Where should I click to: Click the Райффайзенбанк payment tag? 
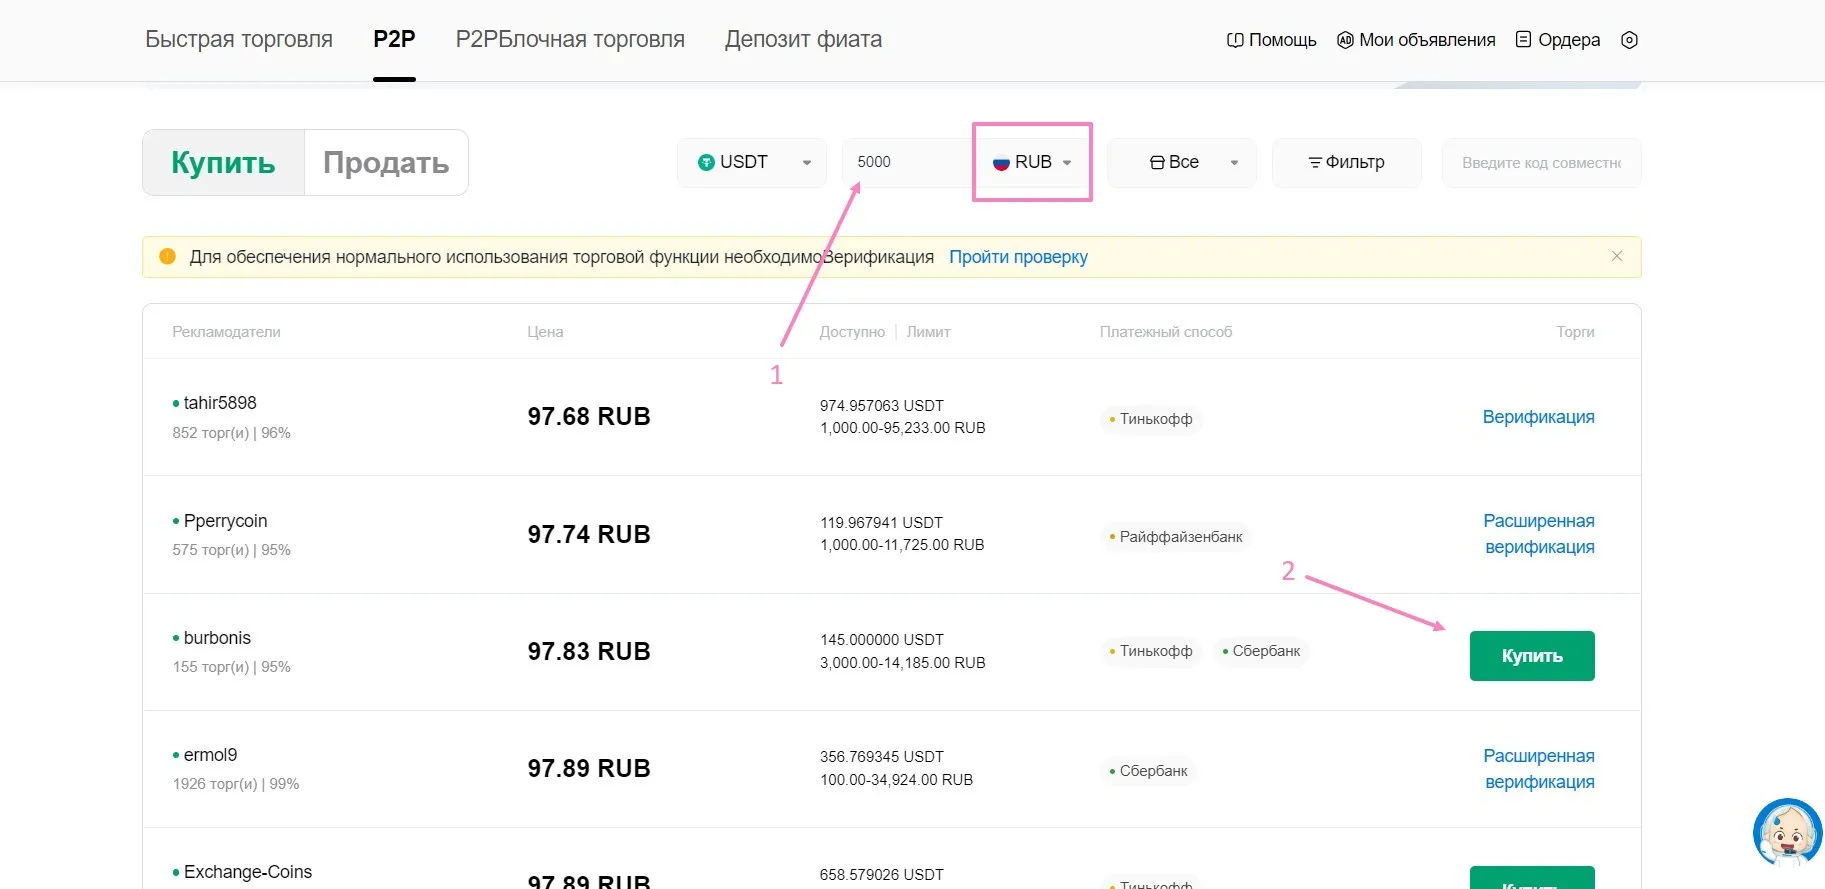point(1176,537)
